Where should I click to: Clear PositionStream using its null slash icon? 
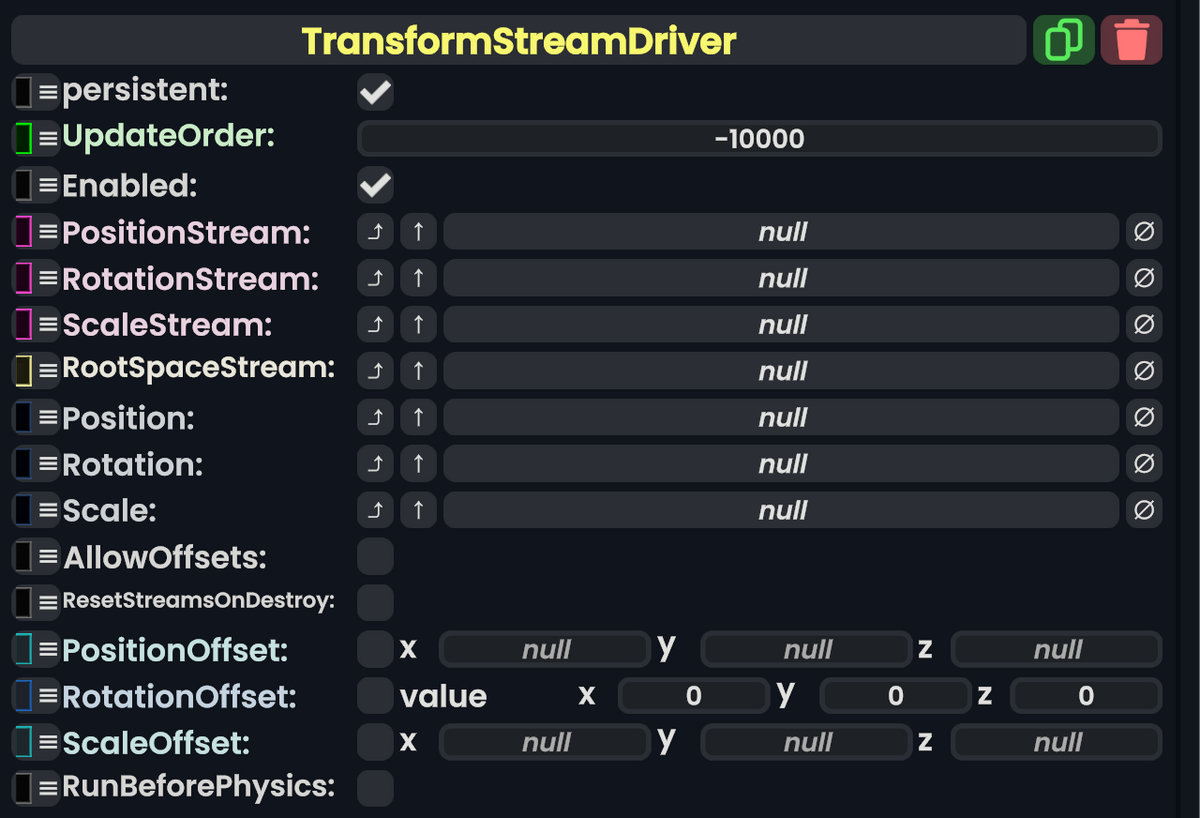point(1143,231)
